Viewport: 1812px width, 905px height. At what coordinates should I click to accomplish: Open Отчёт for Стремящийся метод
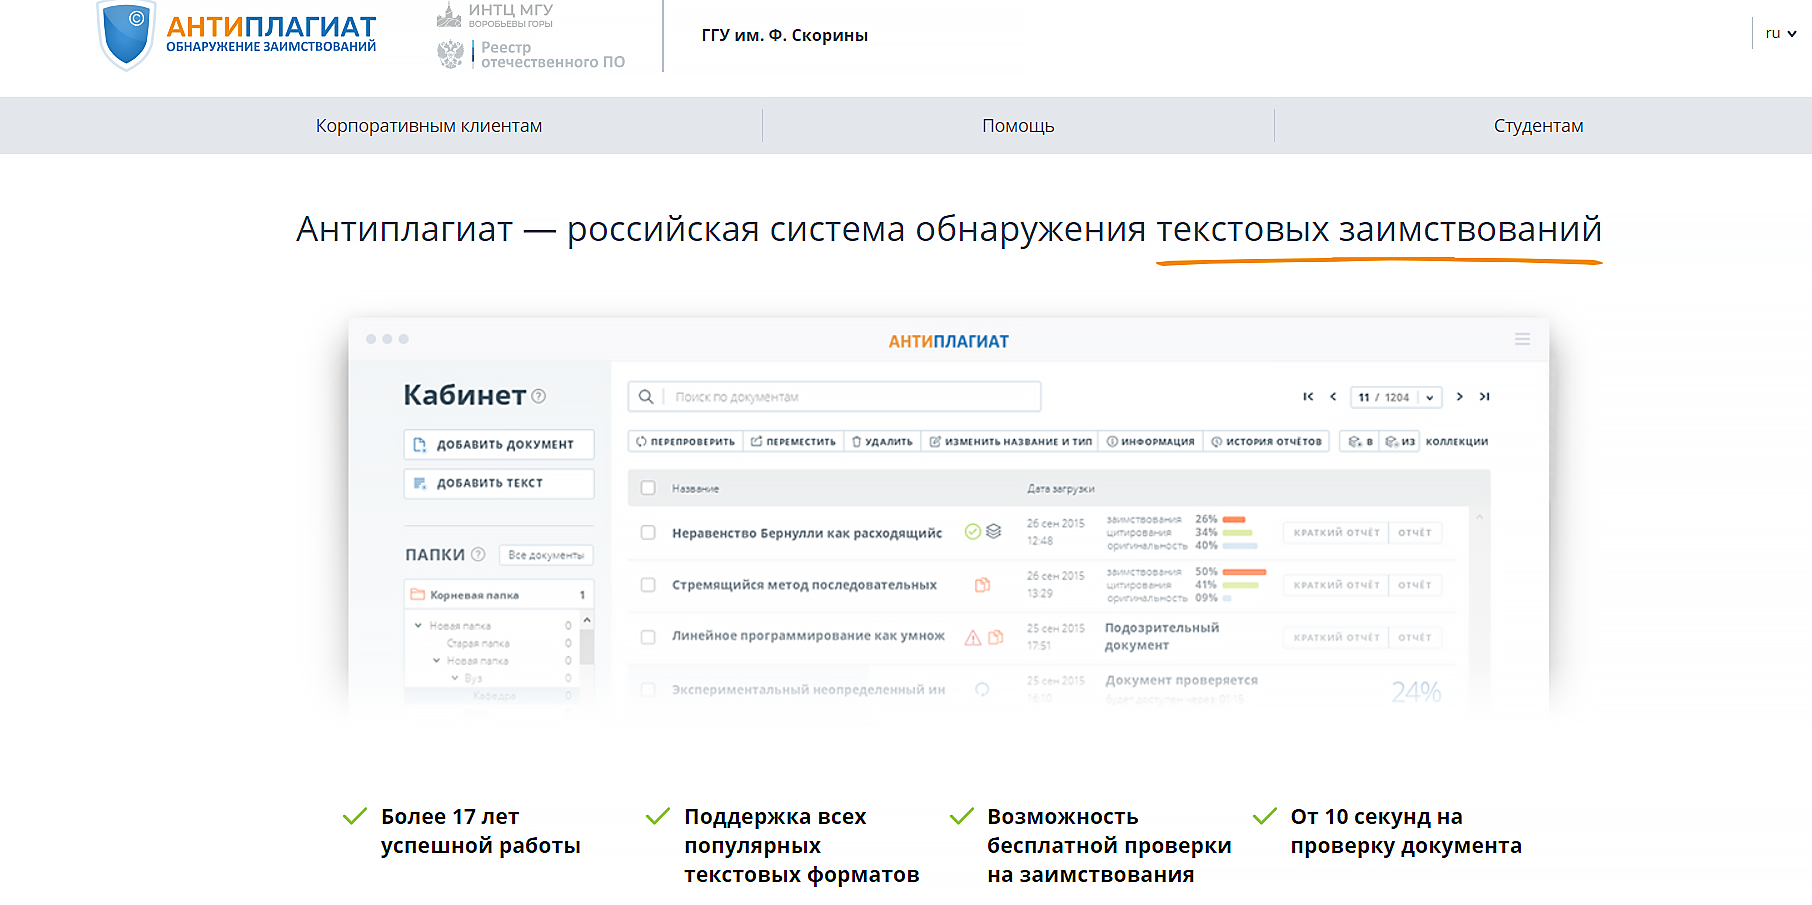coord(1415,585)
